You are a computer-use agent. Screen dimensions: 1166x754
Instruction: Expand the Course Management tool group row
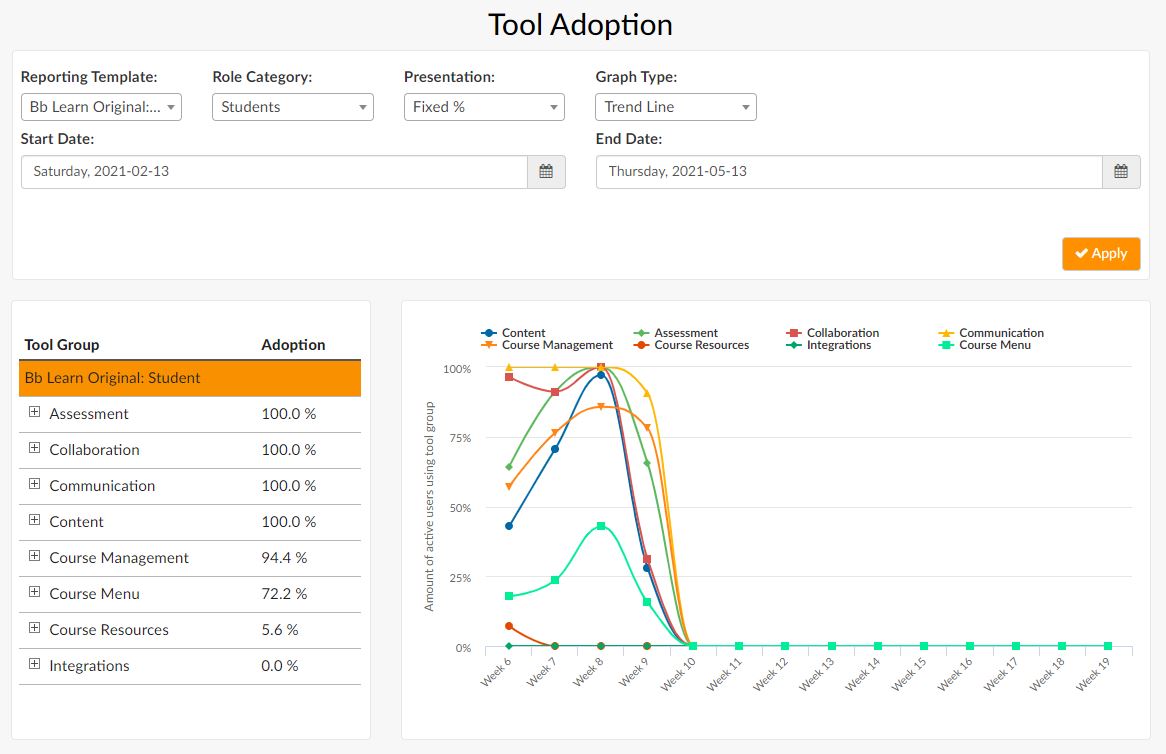pyautogui.click(x=34, y=555)
